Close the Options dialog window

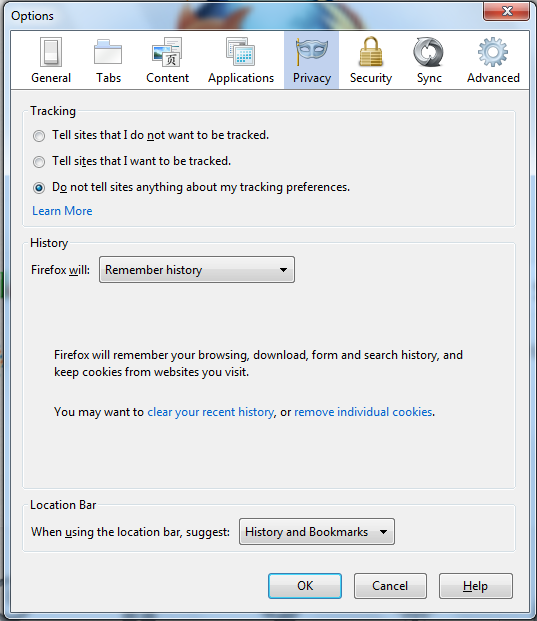(x=507, y=11)
